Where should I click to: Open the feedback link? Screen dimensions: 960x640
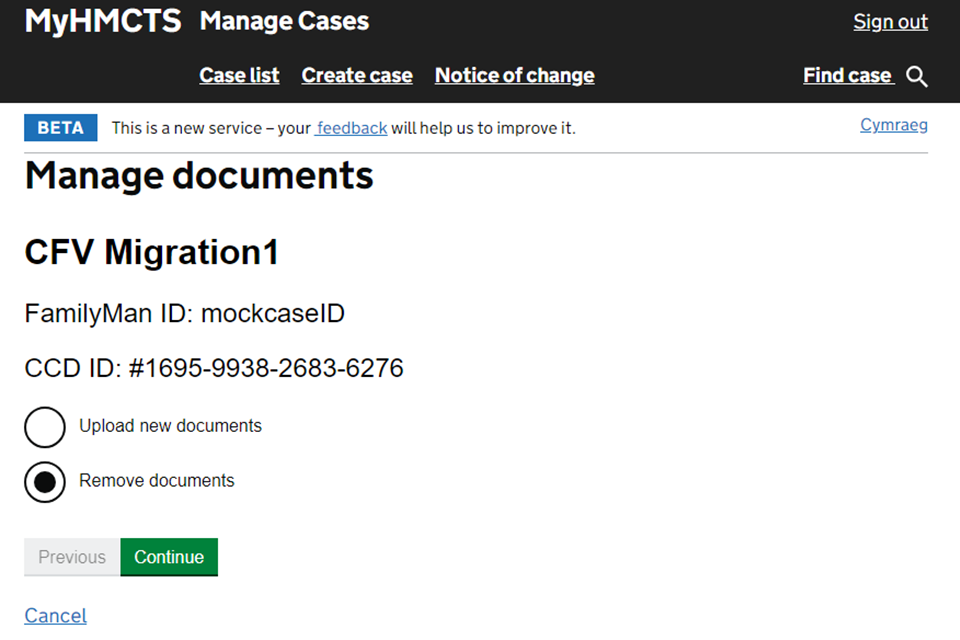point(352,128)
